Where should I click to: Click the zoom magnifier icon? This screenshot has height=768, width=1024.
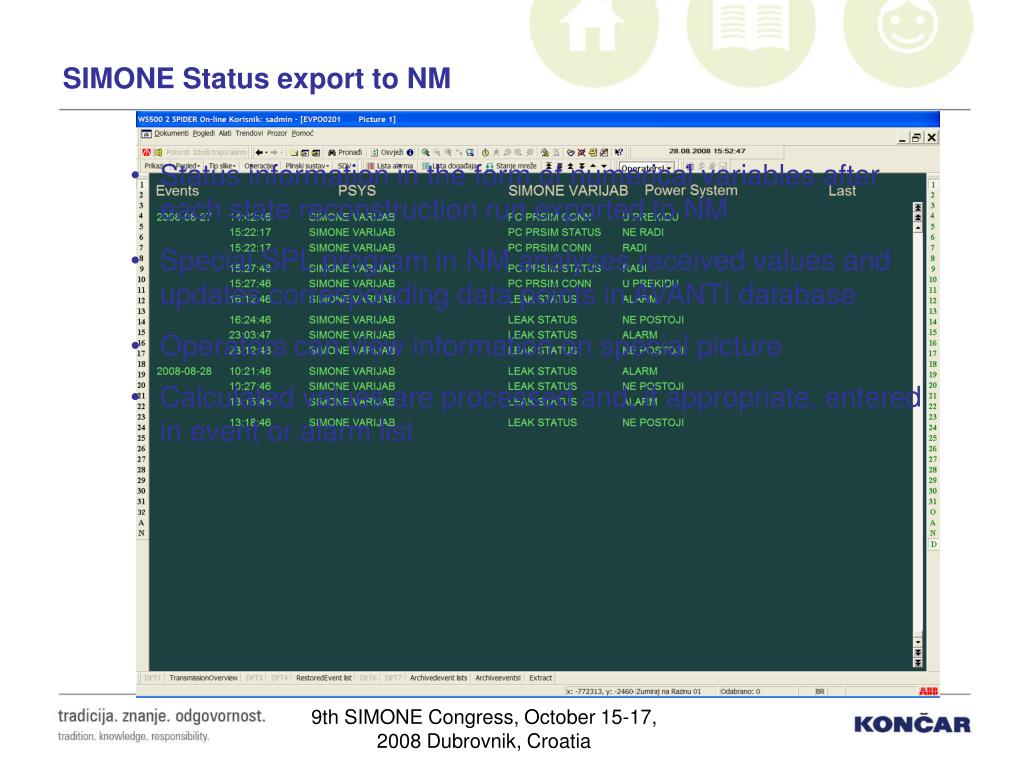426,152
